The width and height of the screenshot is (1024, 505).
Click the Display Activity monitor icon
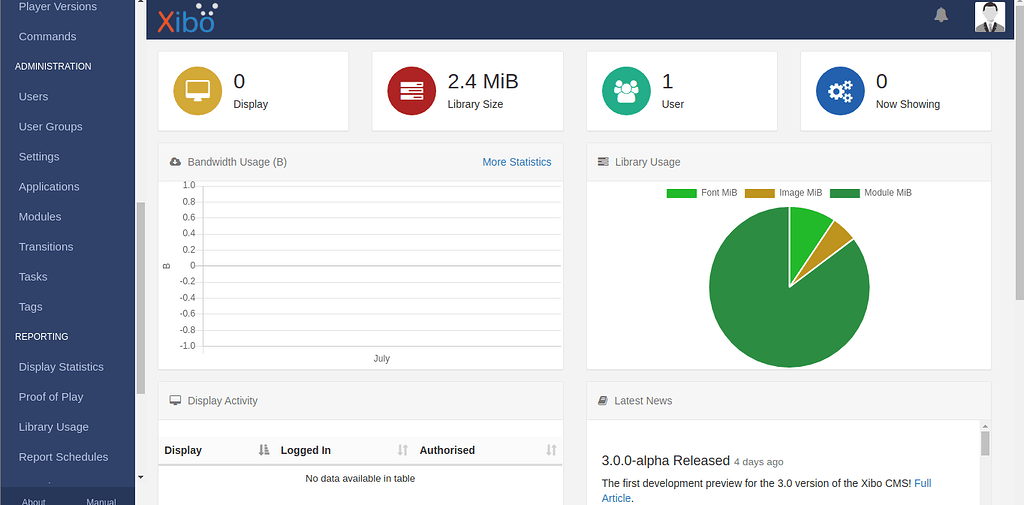point(175,400)
